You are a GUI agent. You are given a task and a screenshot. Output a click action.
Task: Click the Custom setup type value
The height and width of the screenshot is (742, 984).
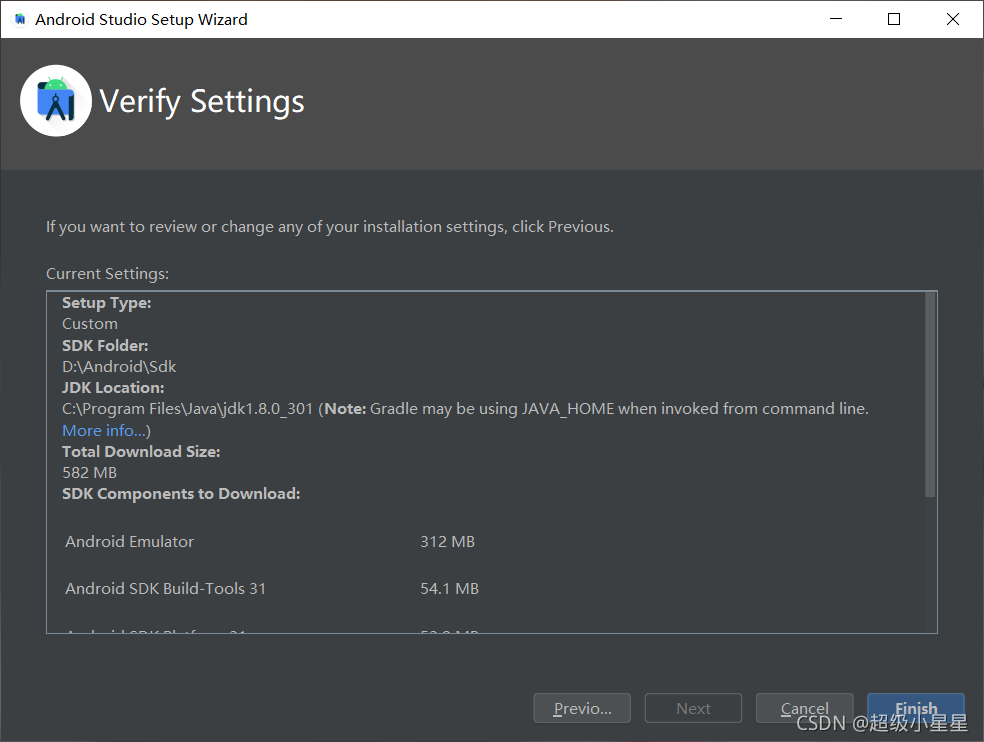tap(90, 324)
